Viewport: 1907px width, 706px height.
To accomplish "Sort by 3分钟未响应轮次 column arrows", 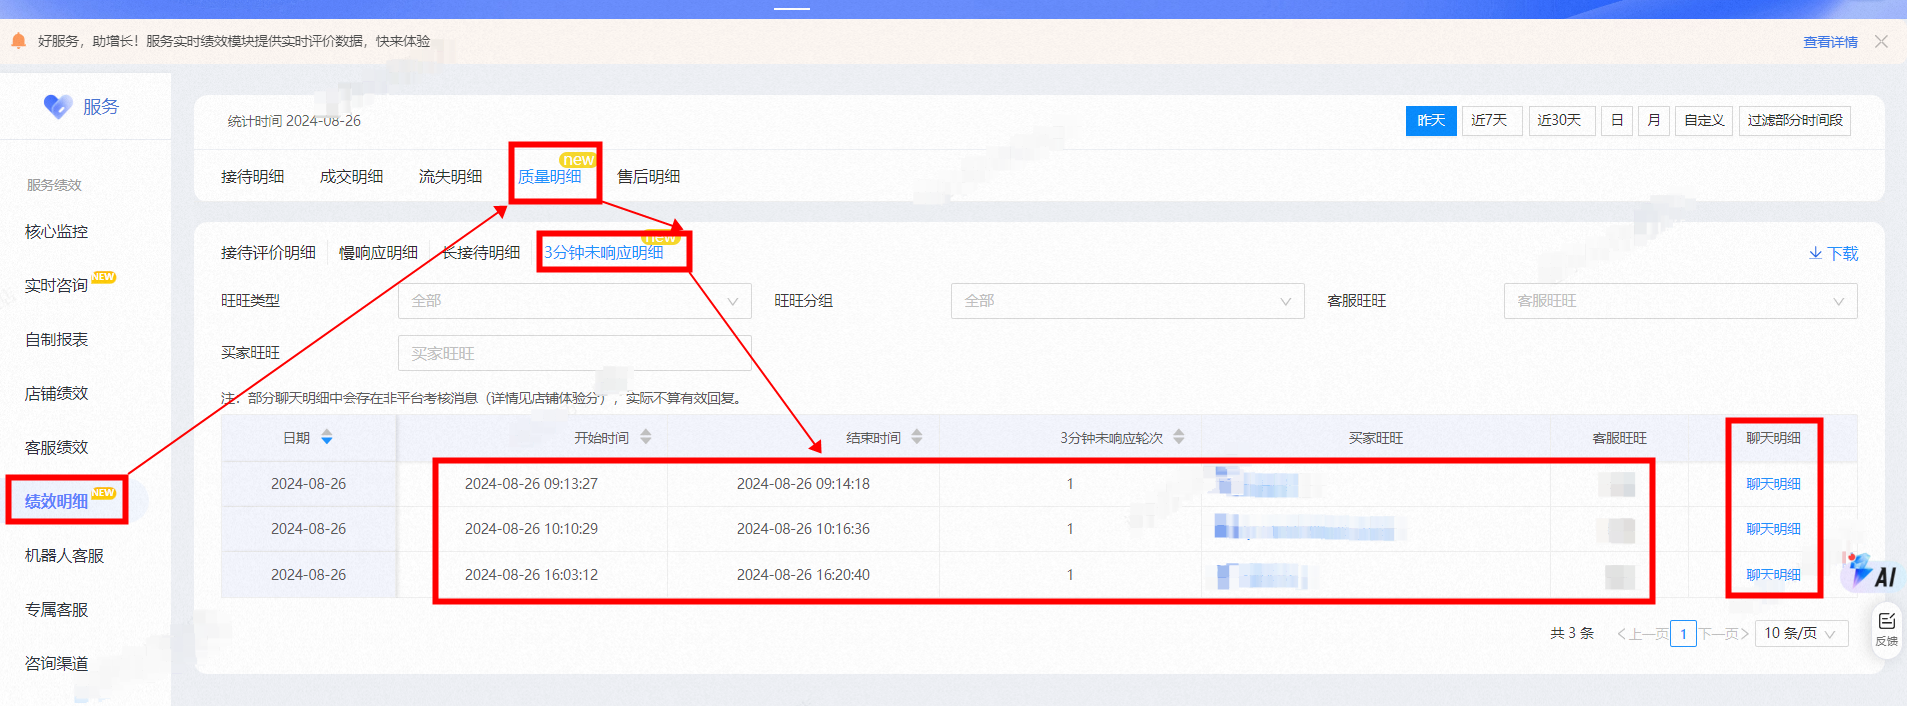I will pyautogui.click(x=1179, y=437).
